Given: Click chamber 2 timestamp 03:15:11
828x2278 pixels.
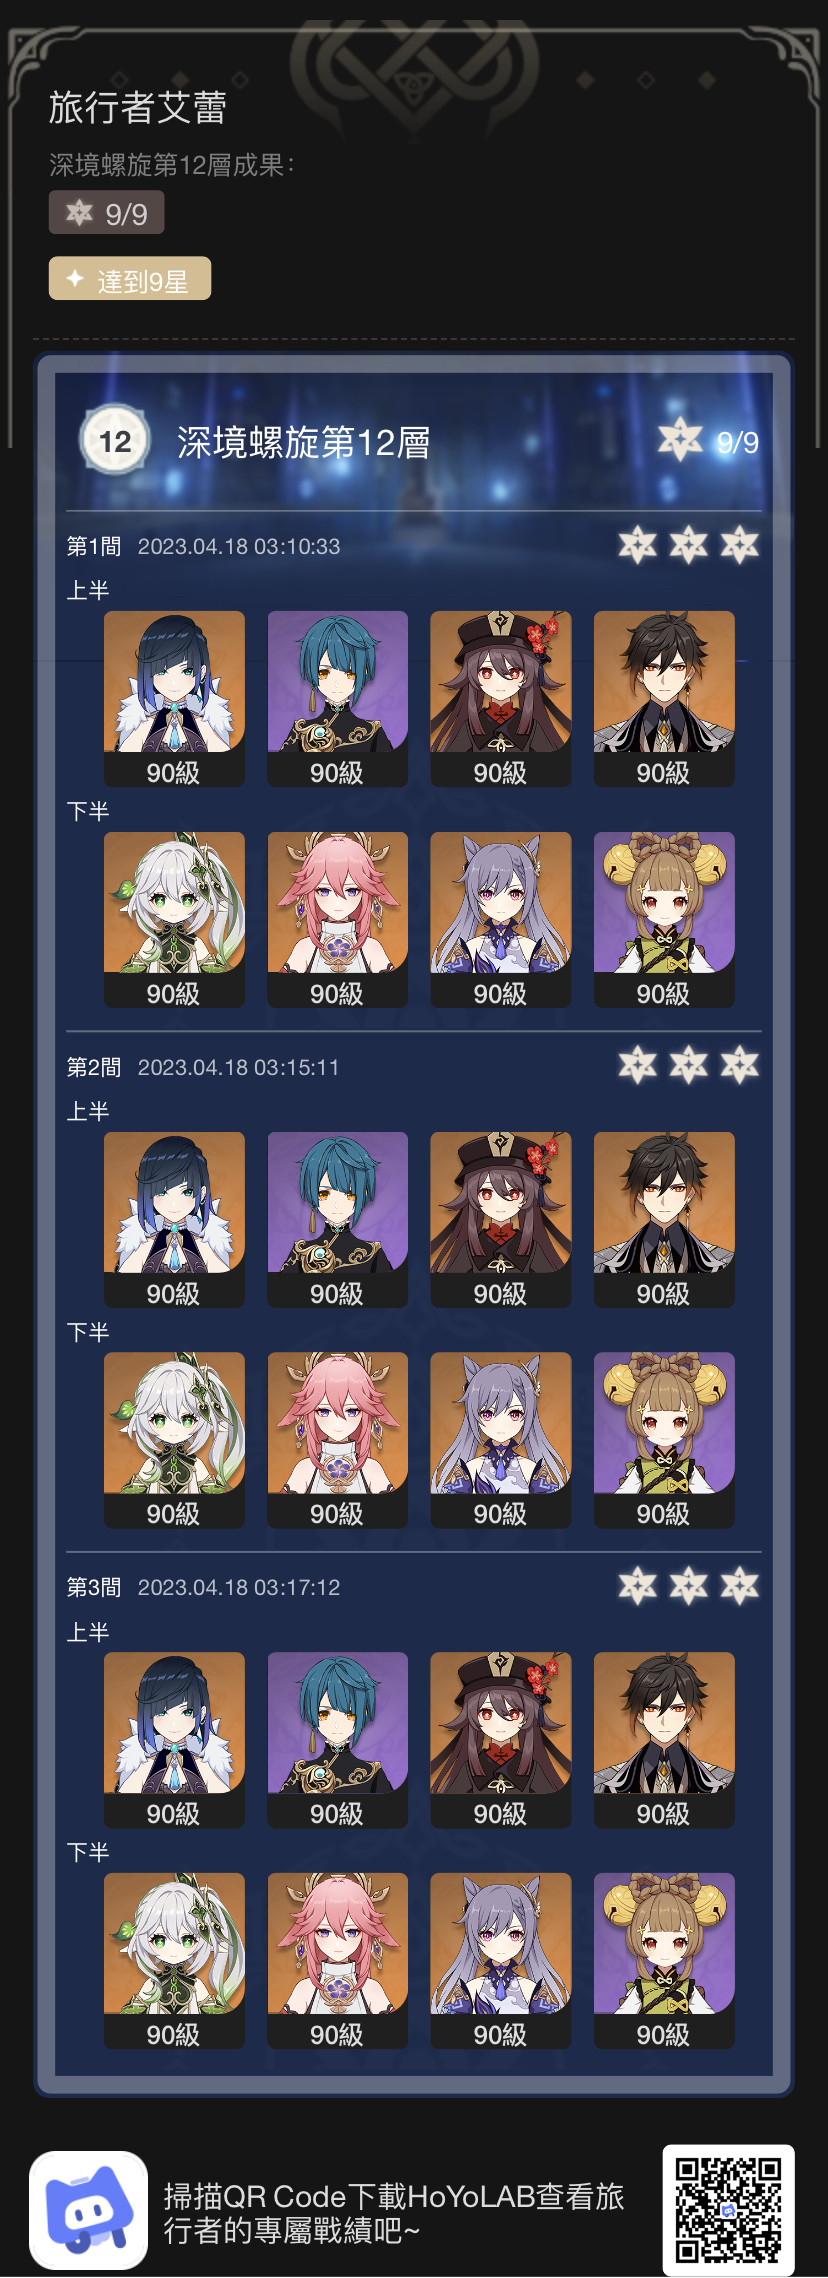Looking at the screenshot, I should click(x=239, y=1067).
